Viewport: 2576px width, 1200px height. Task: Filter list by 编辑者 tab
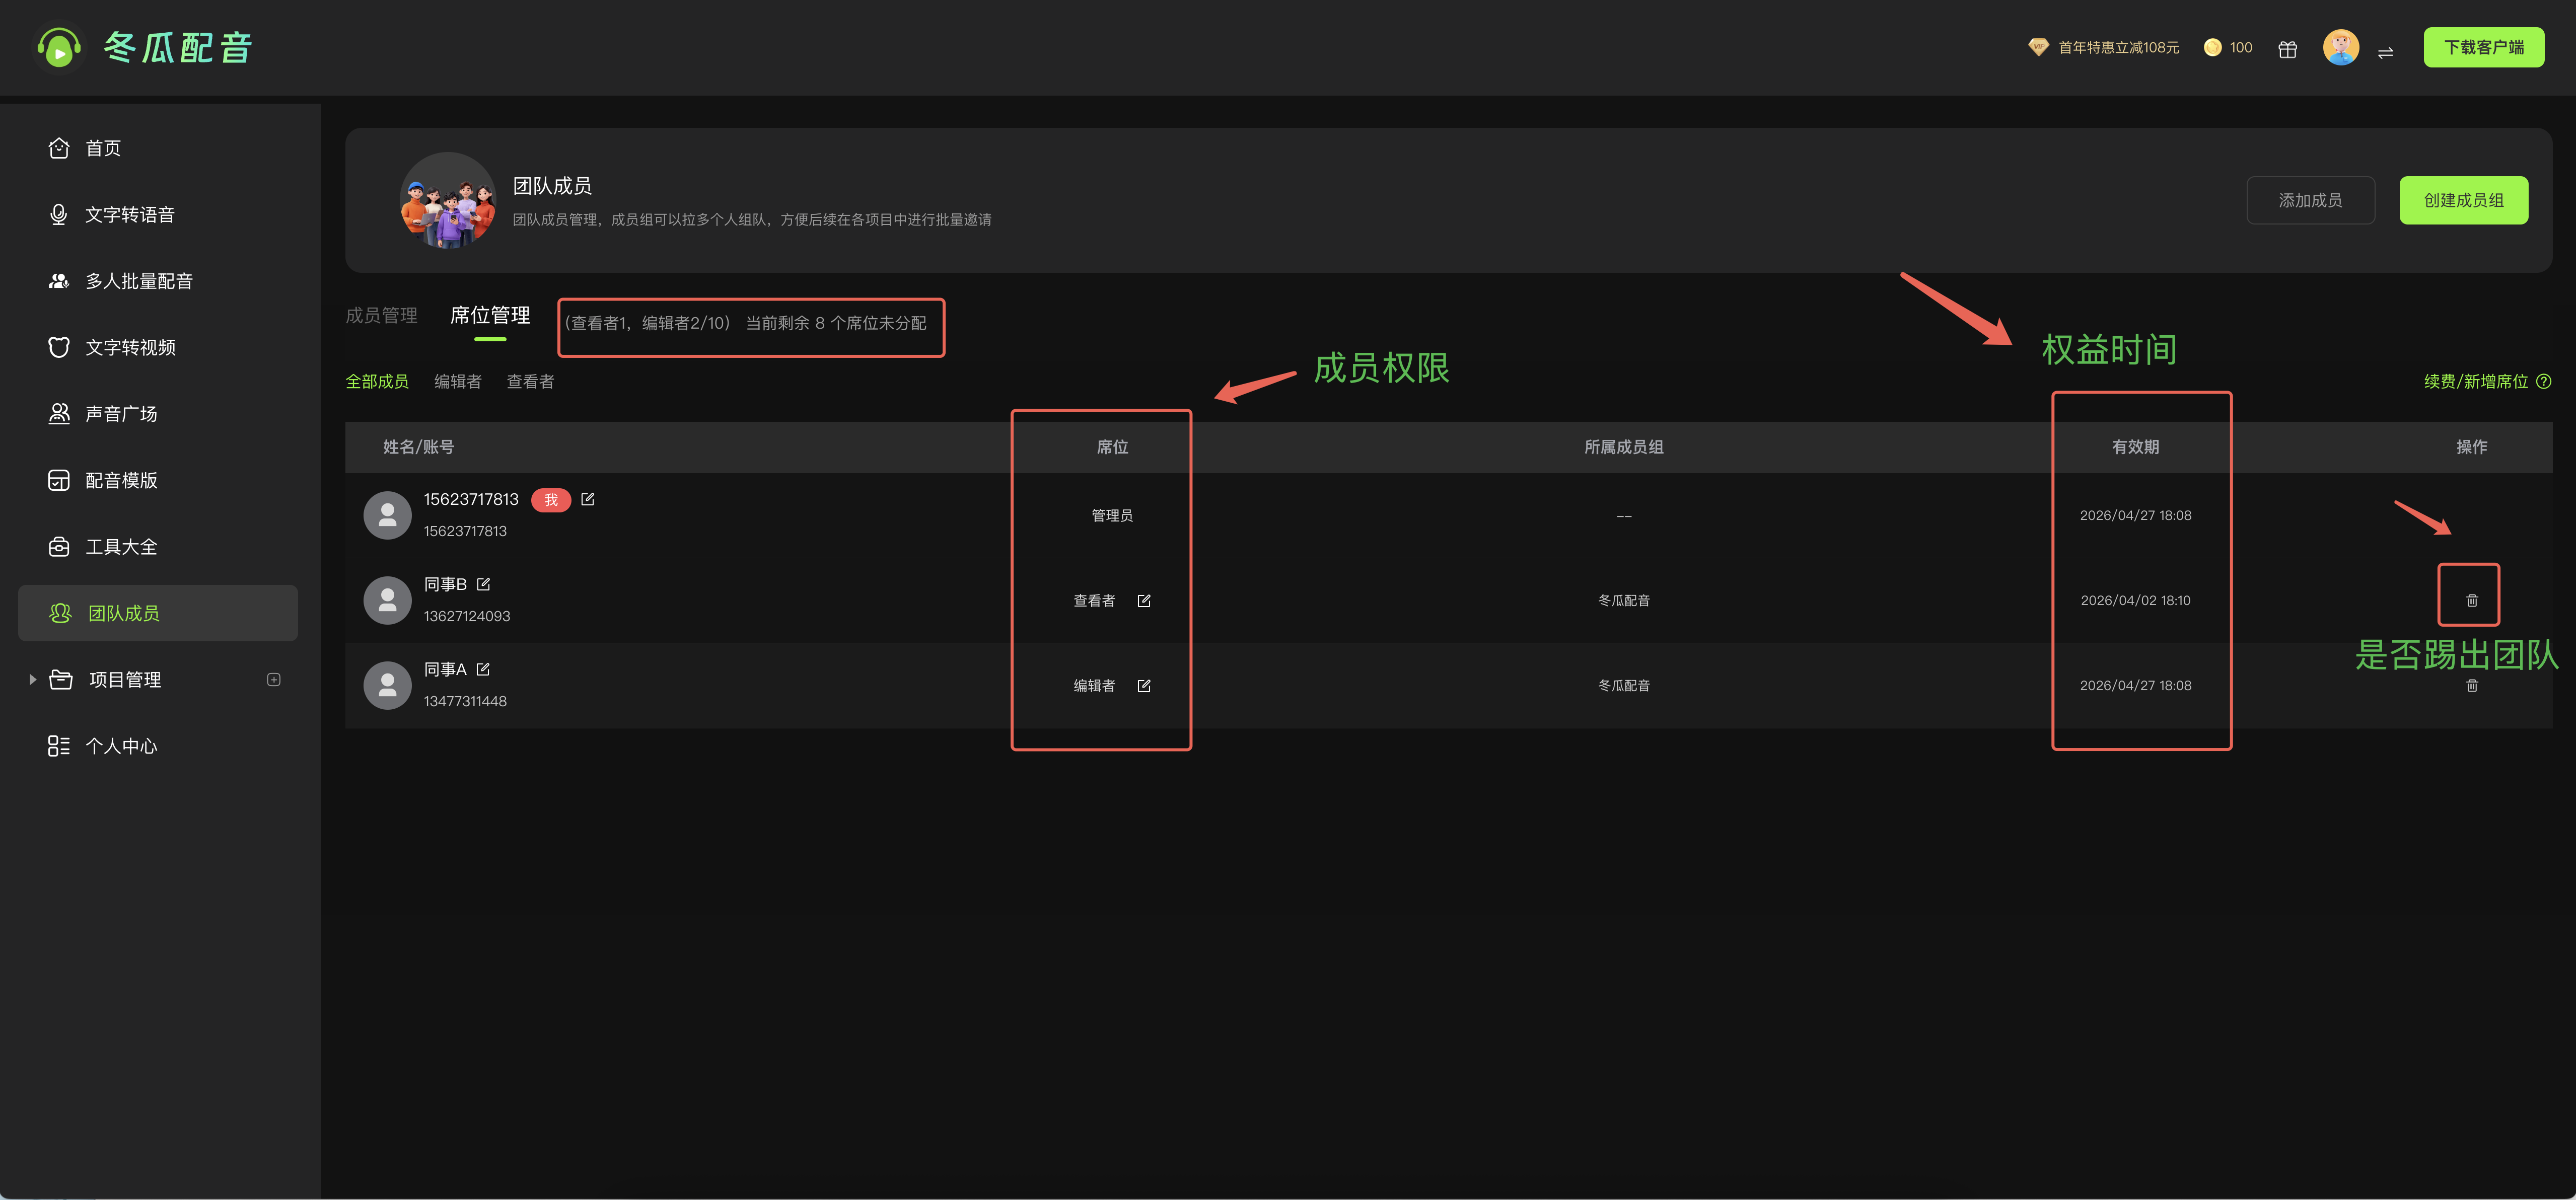pos(458,381)
